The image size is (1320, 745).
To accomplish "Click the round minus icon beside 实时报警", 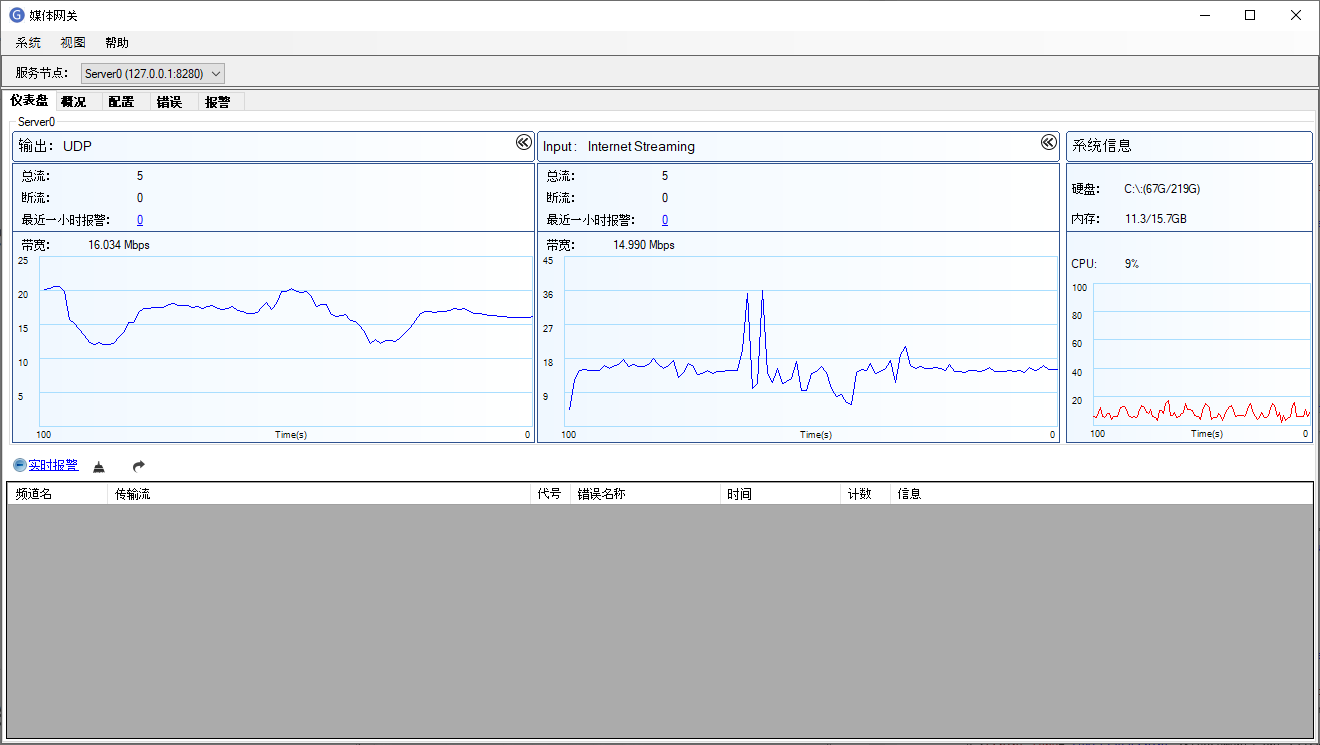I will [x=19, y=466].
